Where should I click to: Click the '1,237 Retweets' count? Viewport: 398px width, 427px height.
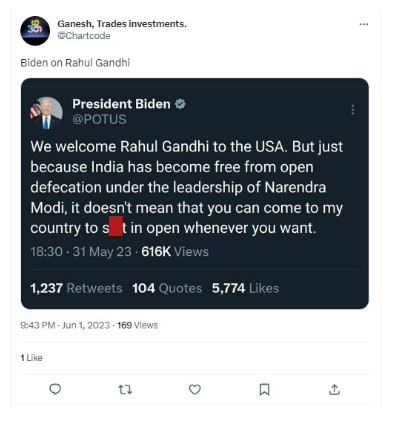coord(76,288)
